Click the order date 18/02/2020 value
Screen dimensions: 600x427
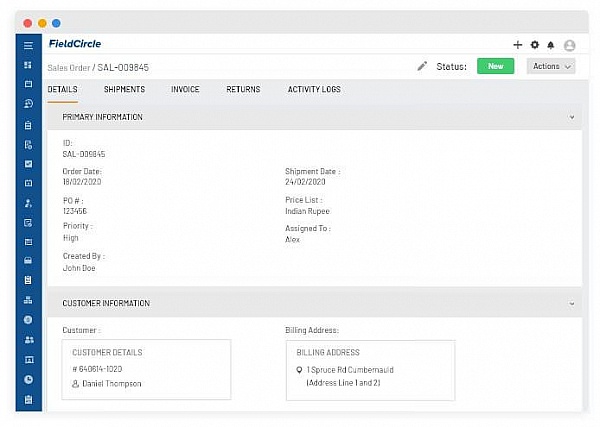point(82,182)
